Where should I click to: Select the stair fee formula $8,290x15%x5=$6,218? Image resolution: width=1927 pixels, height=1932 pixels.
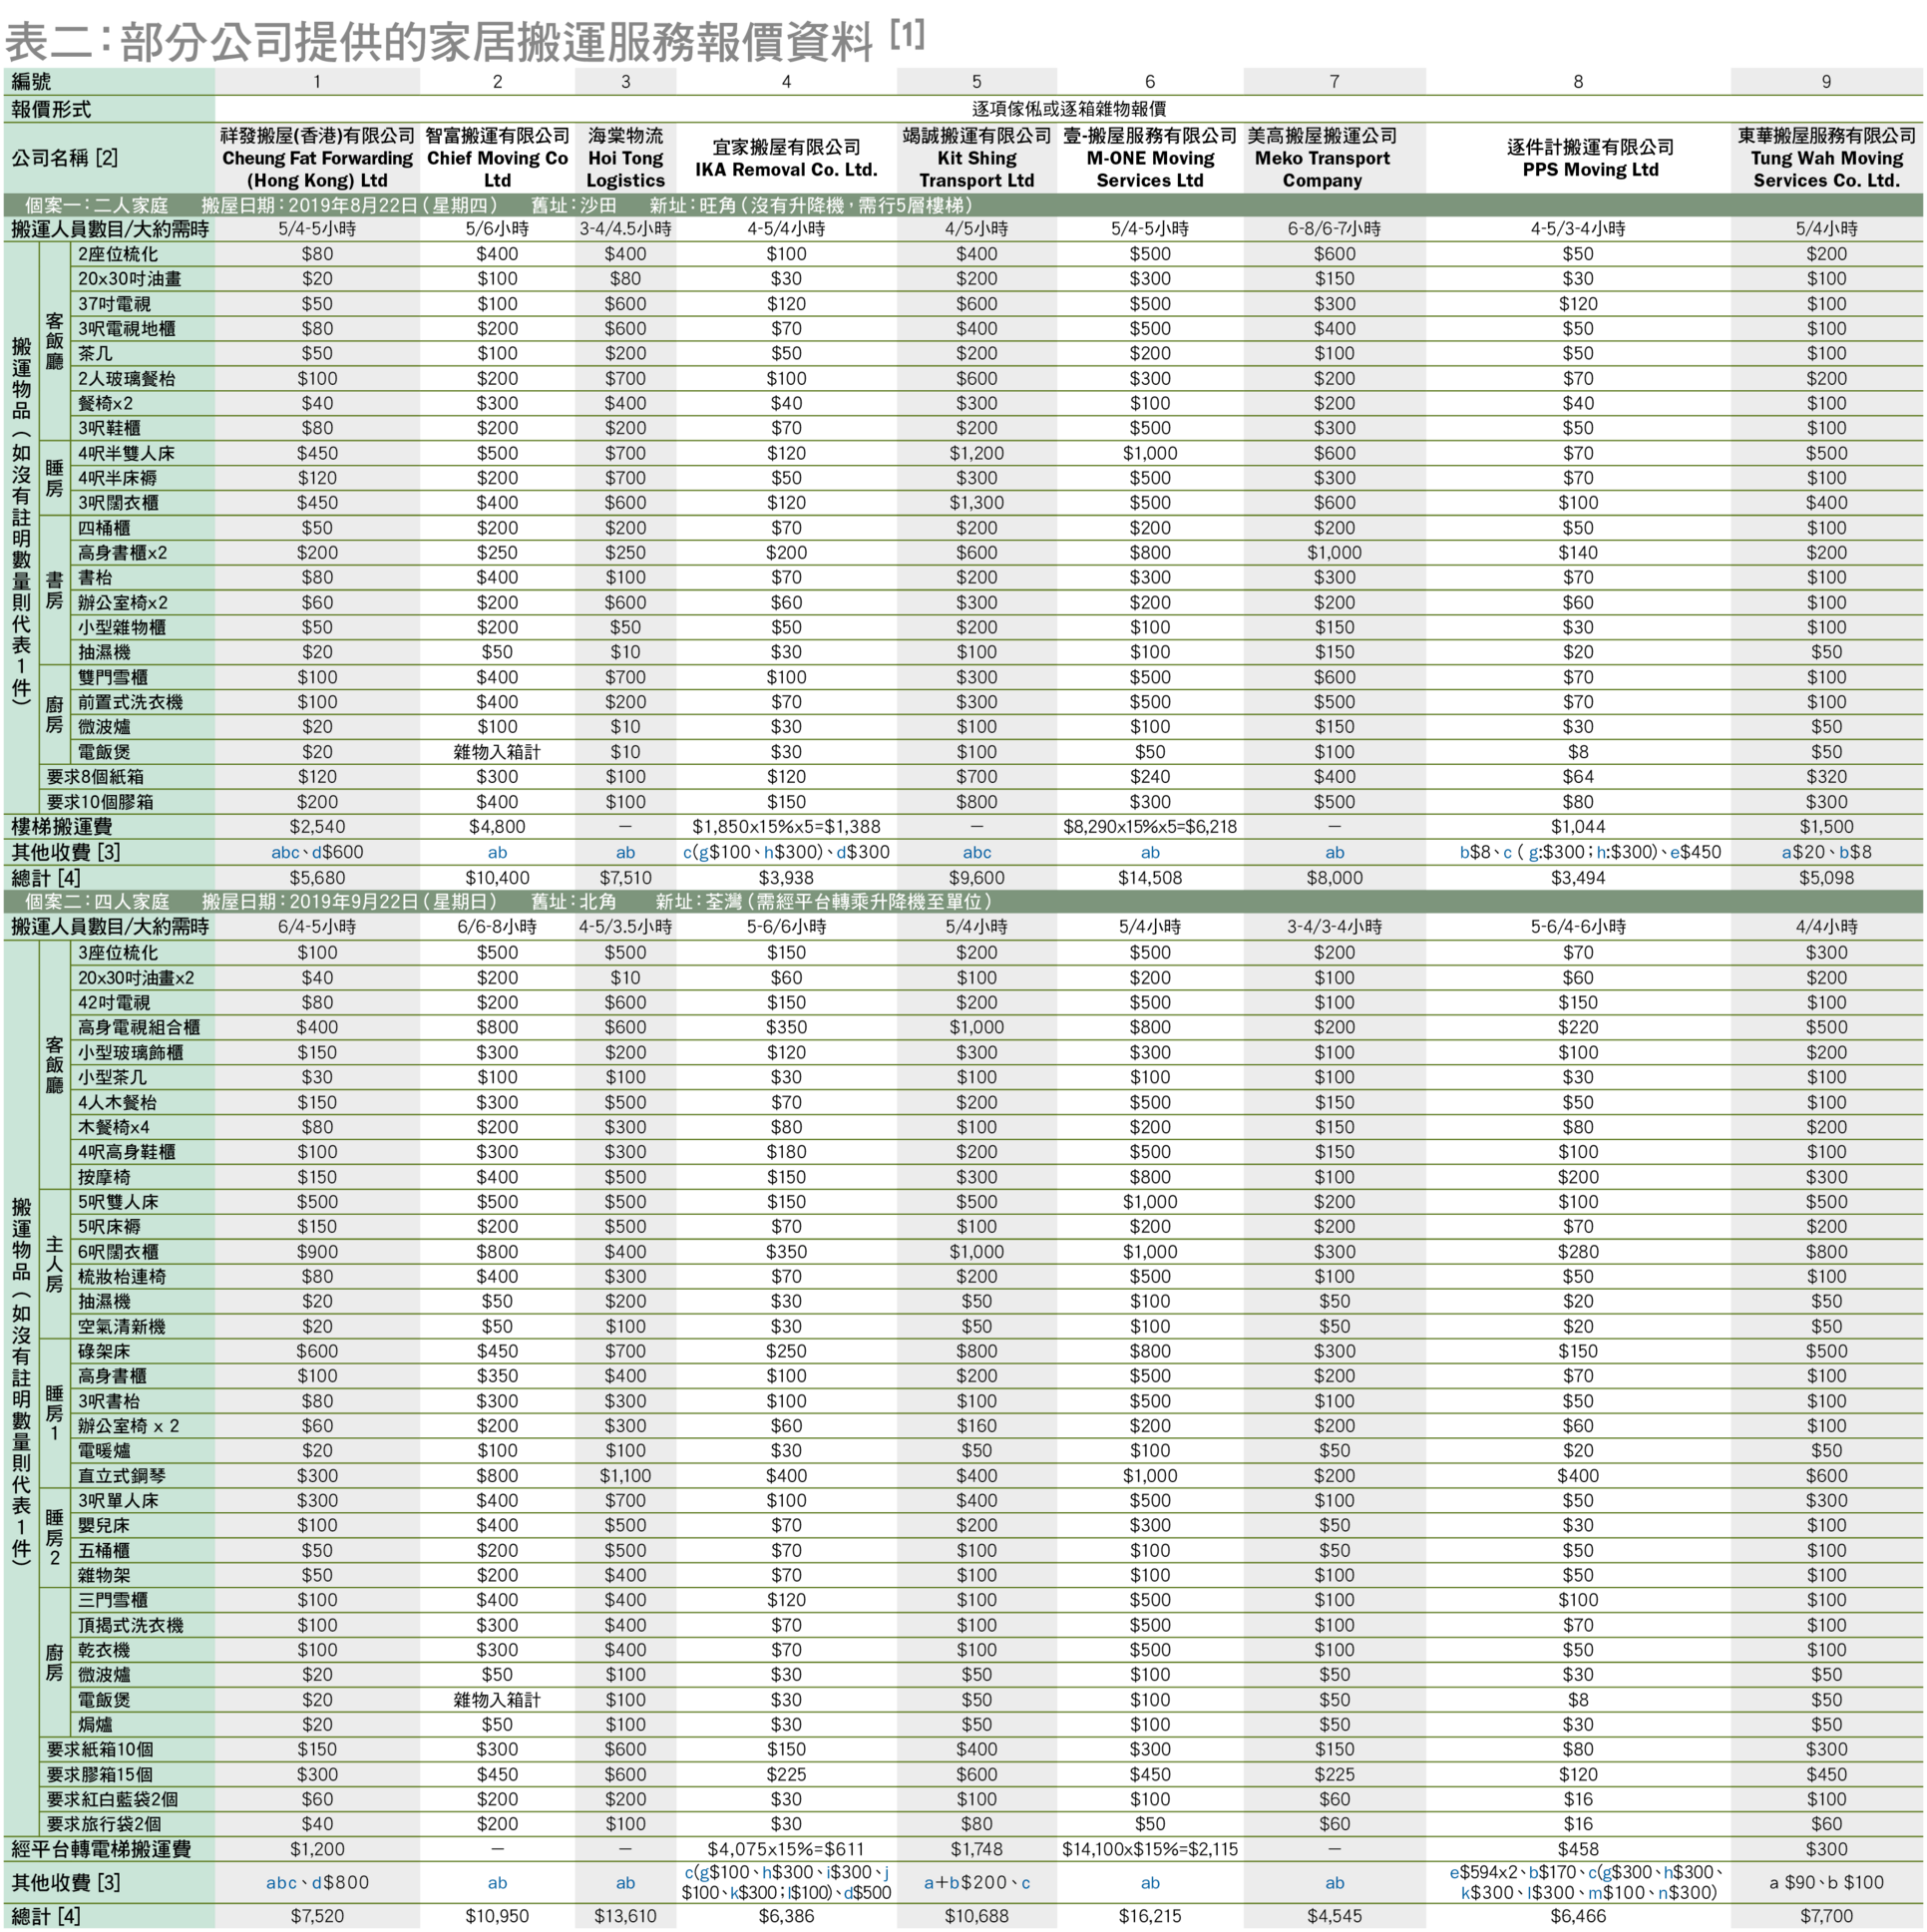click(1150, 827)
